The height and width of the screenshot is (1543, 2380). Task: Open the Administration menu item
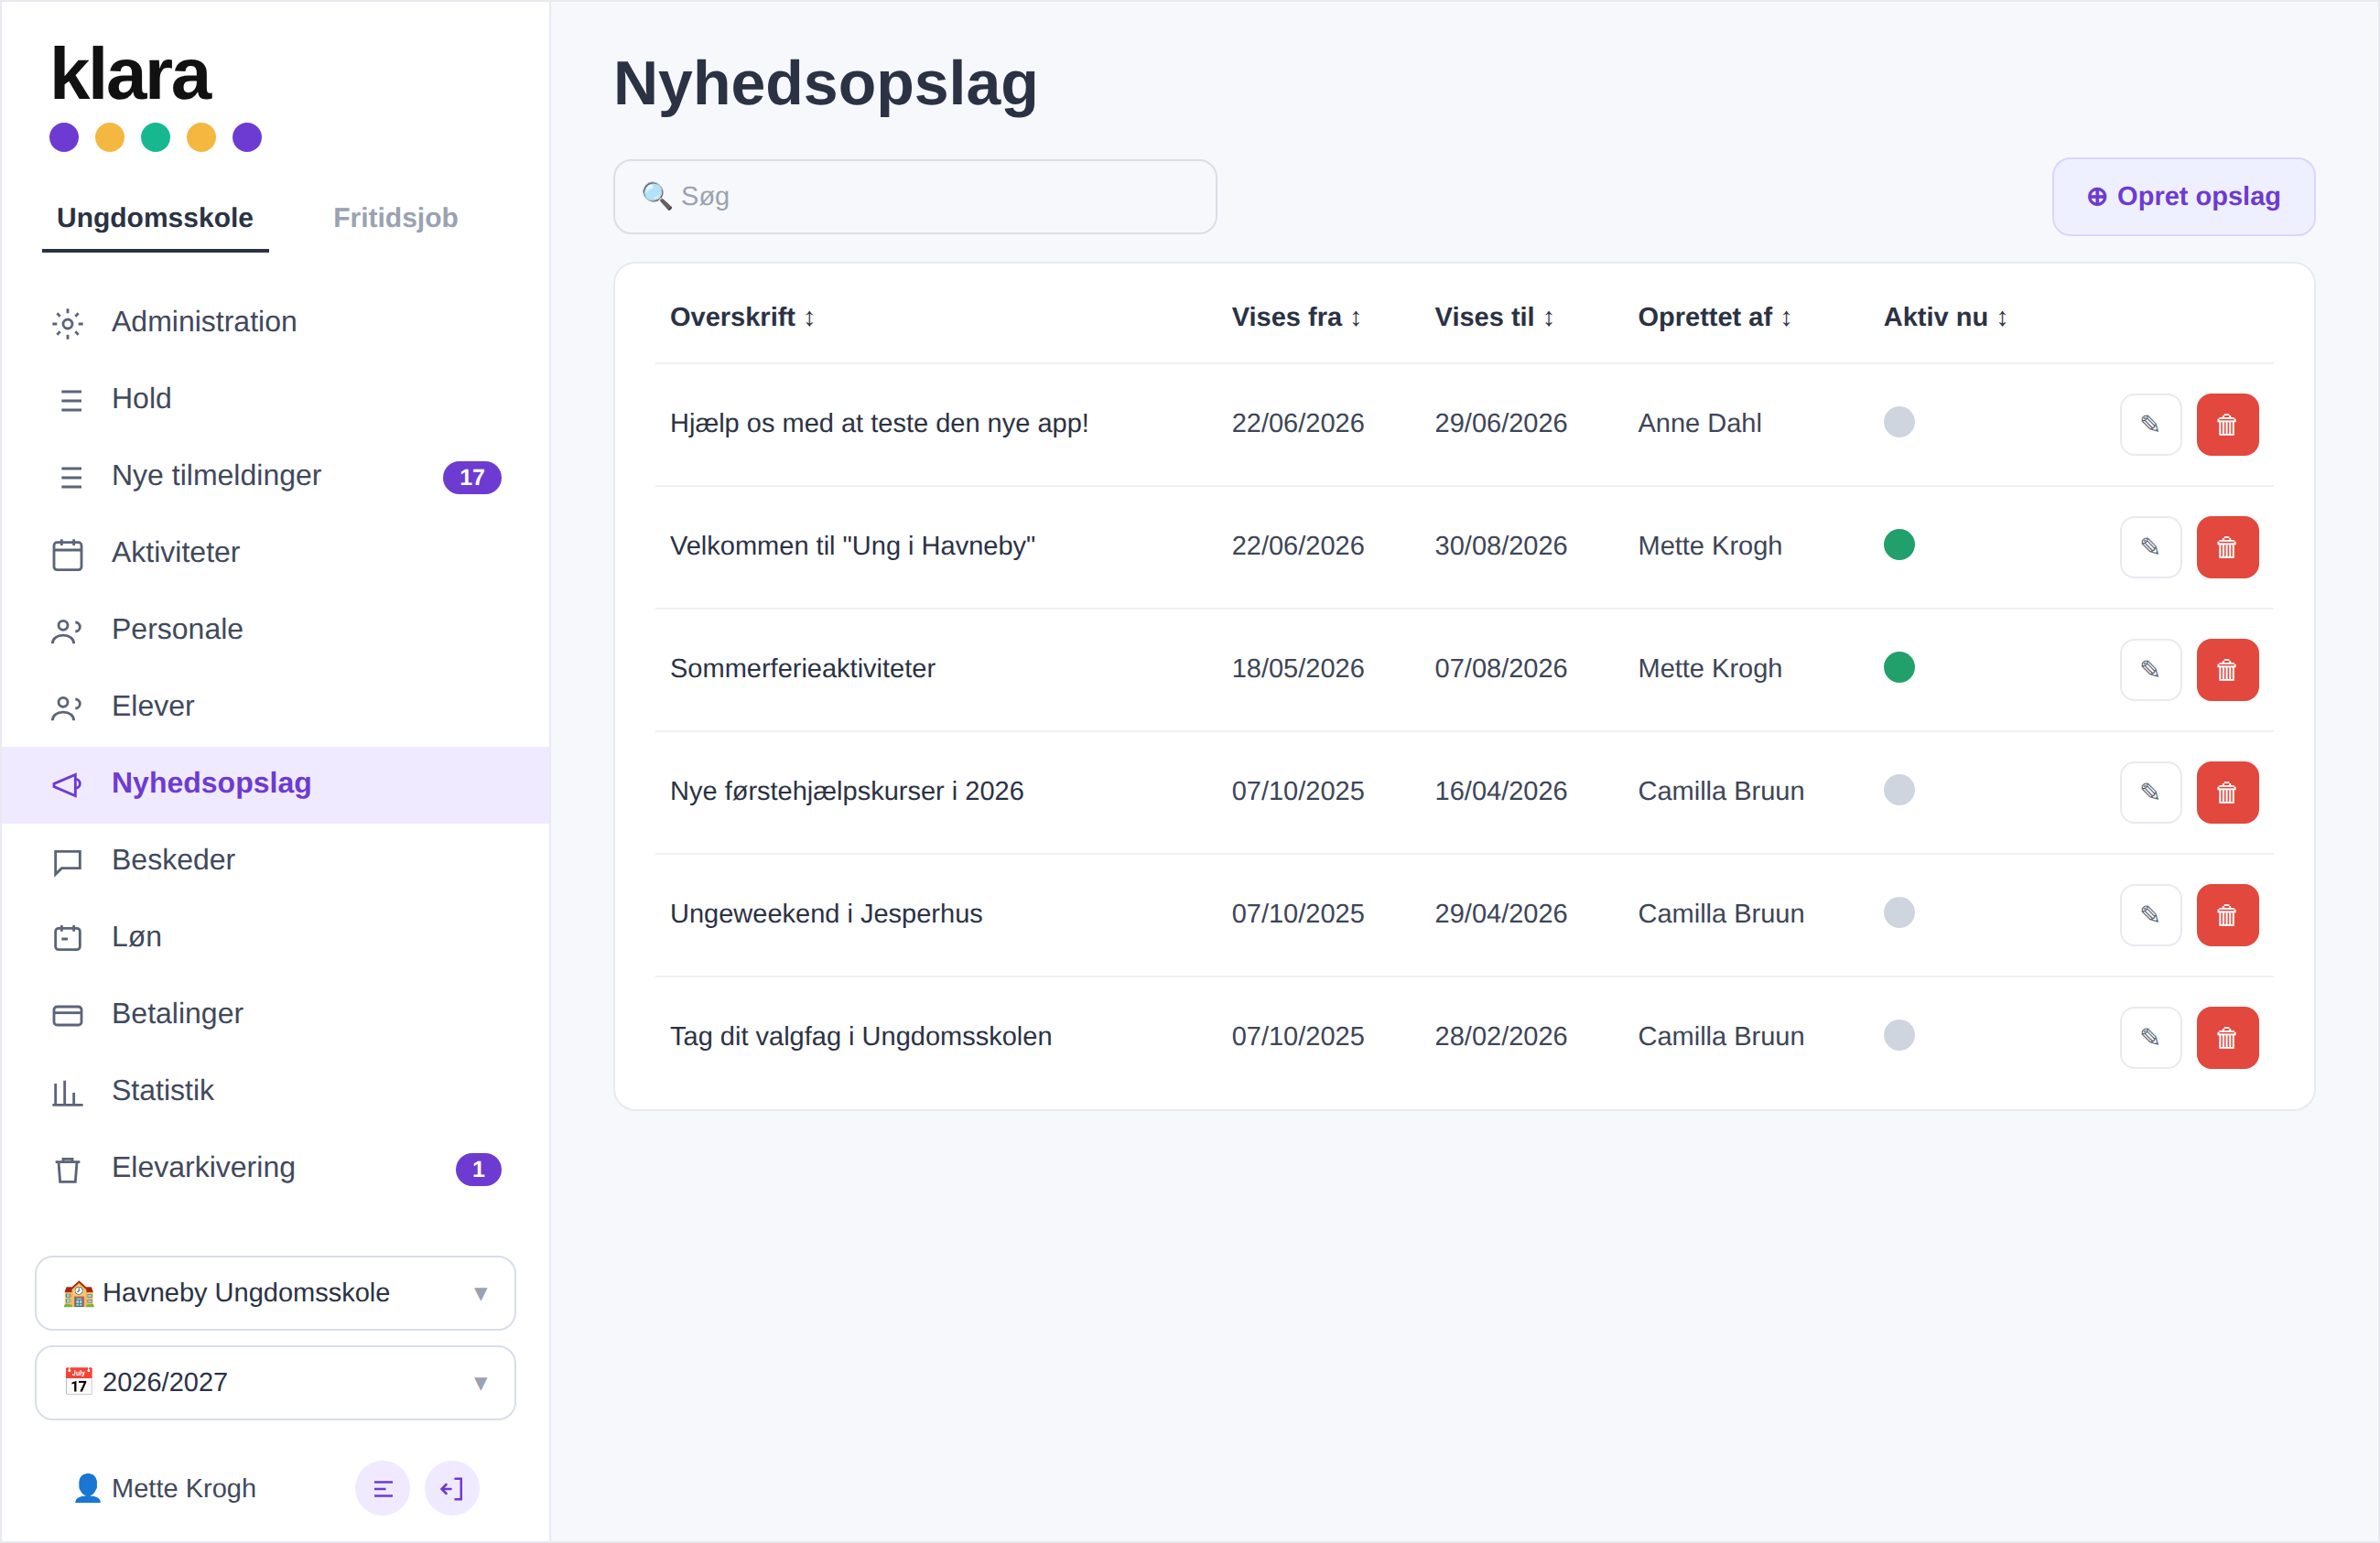275,322
